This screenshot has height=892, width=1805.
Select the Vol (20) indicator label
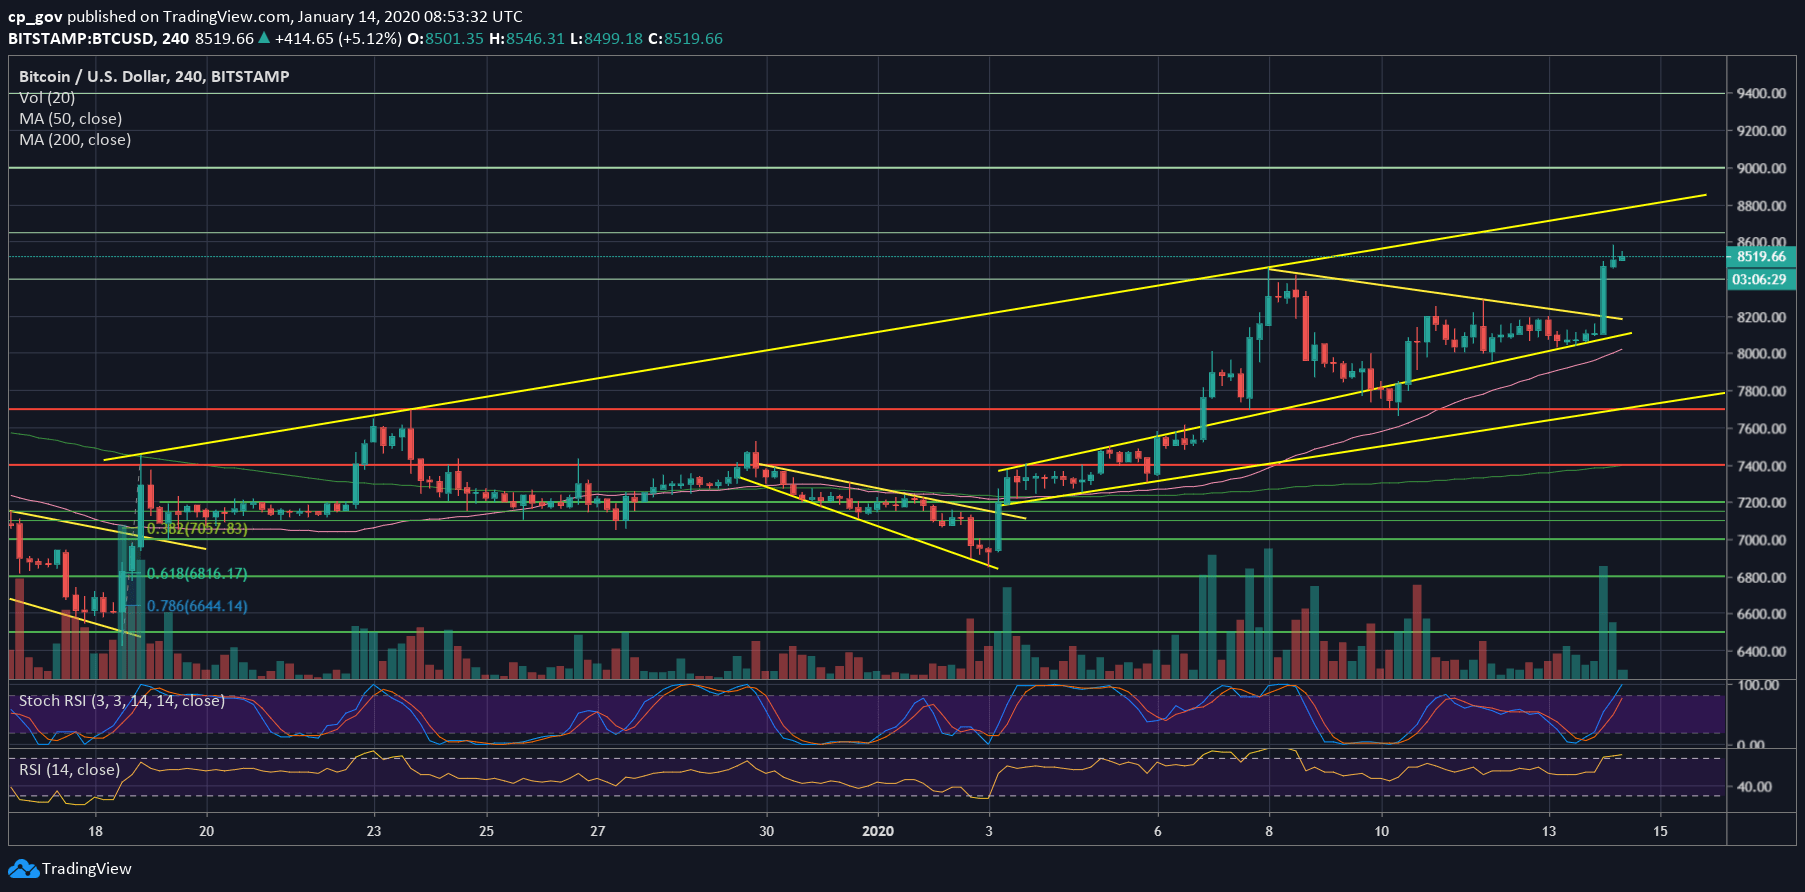[x=47, y=97]
